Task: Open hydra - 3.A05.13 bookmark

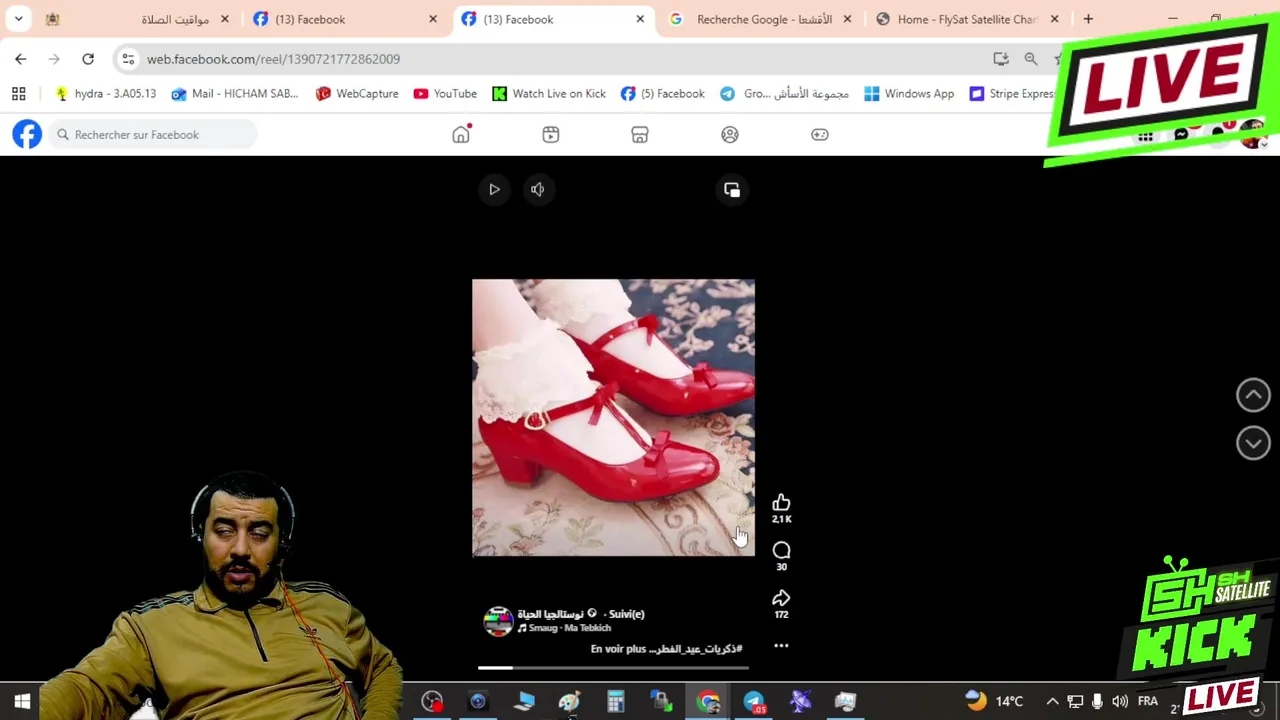Action: pyautogui.click(x=106, y=94)
